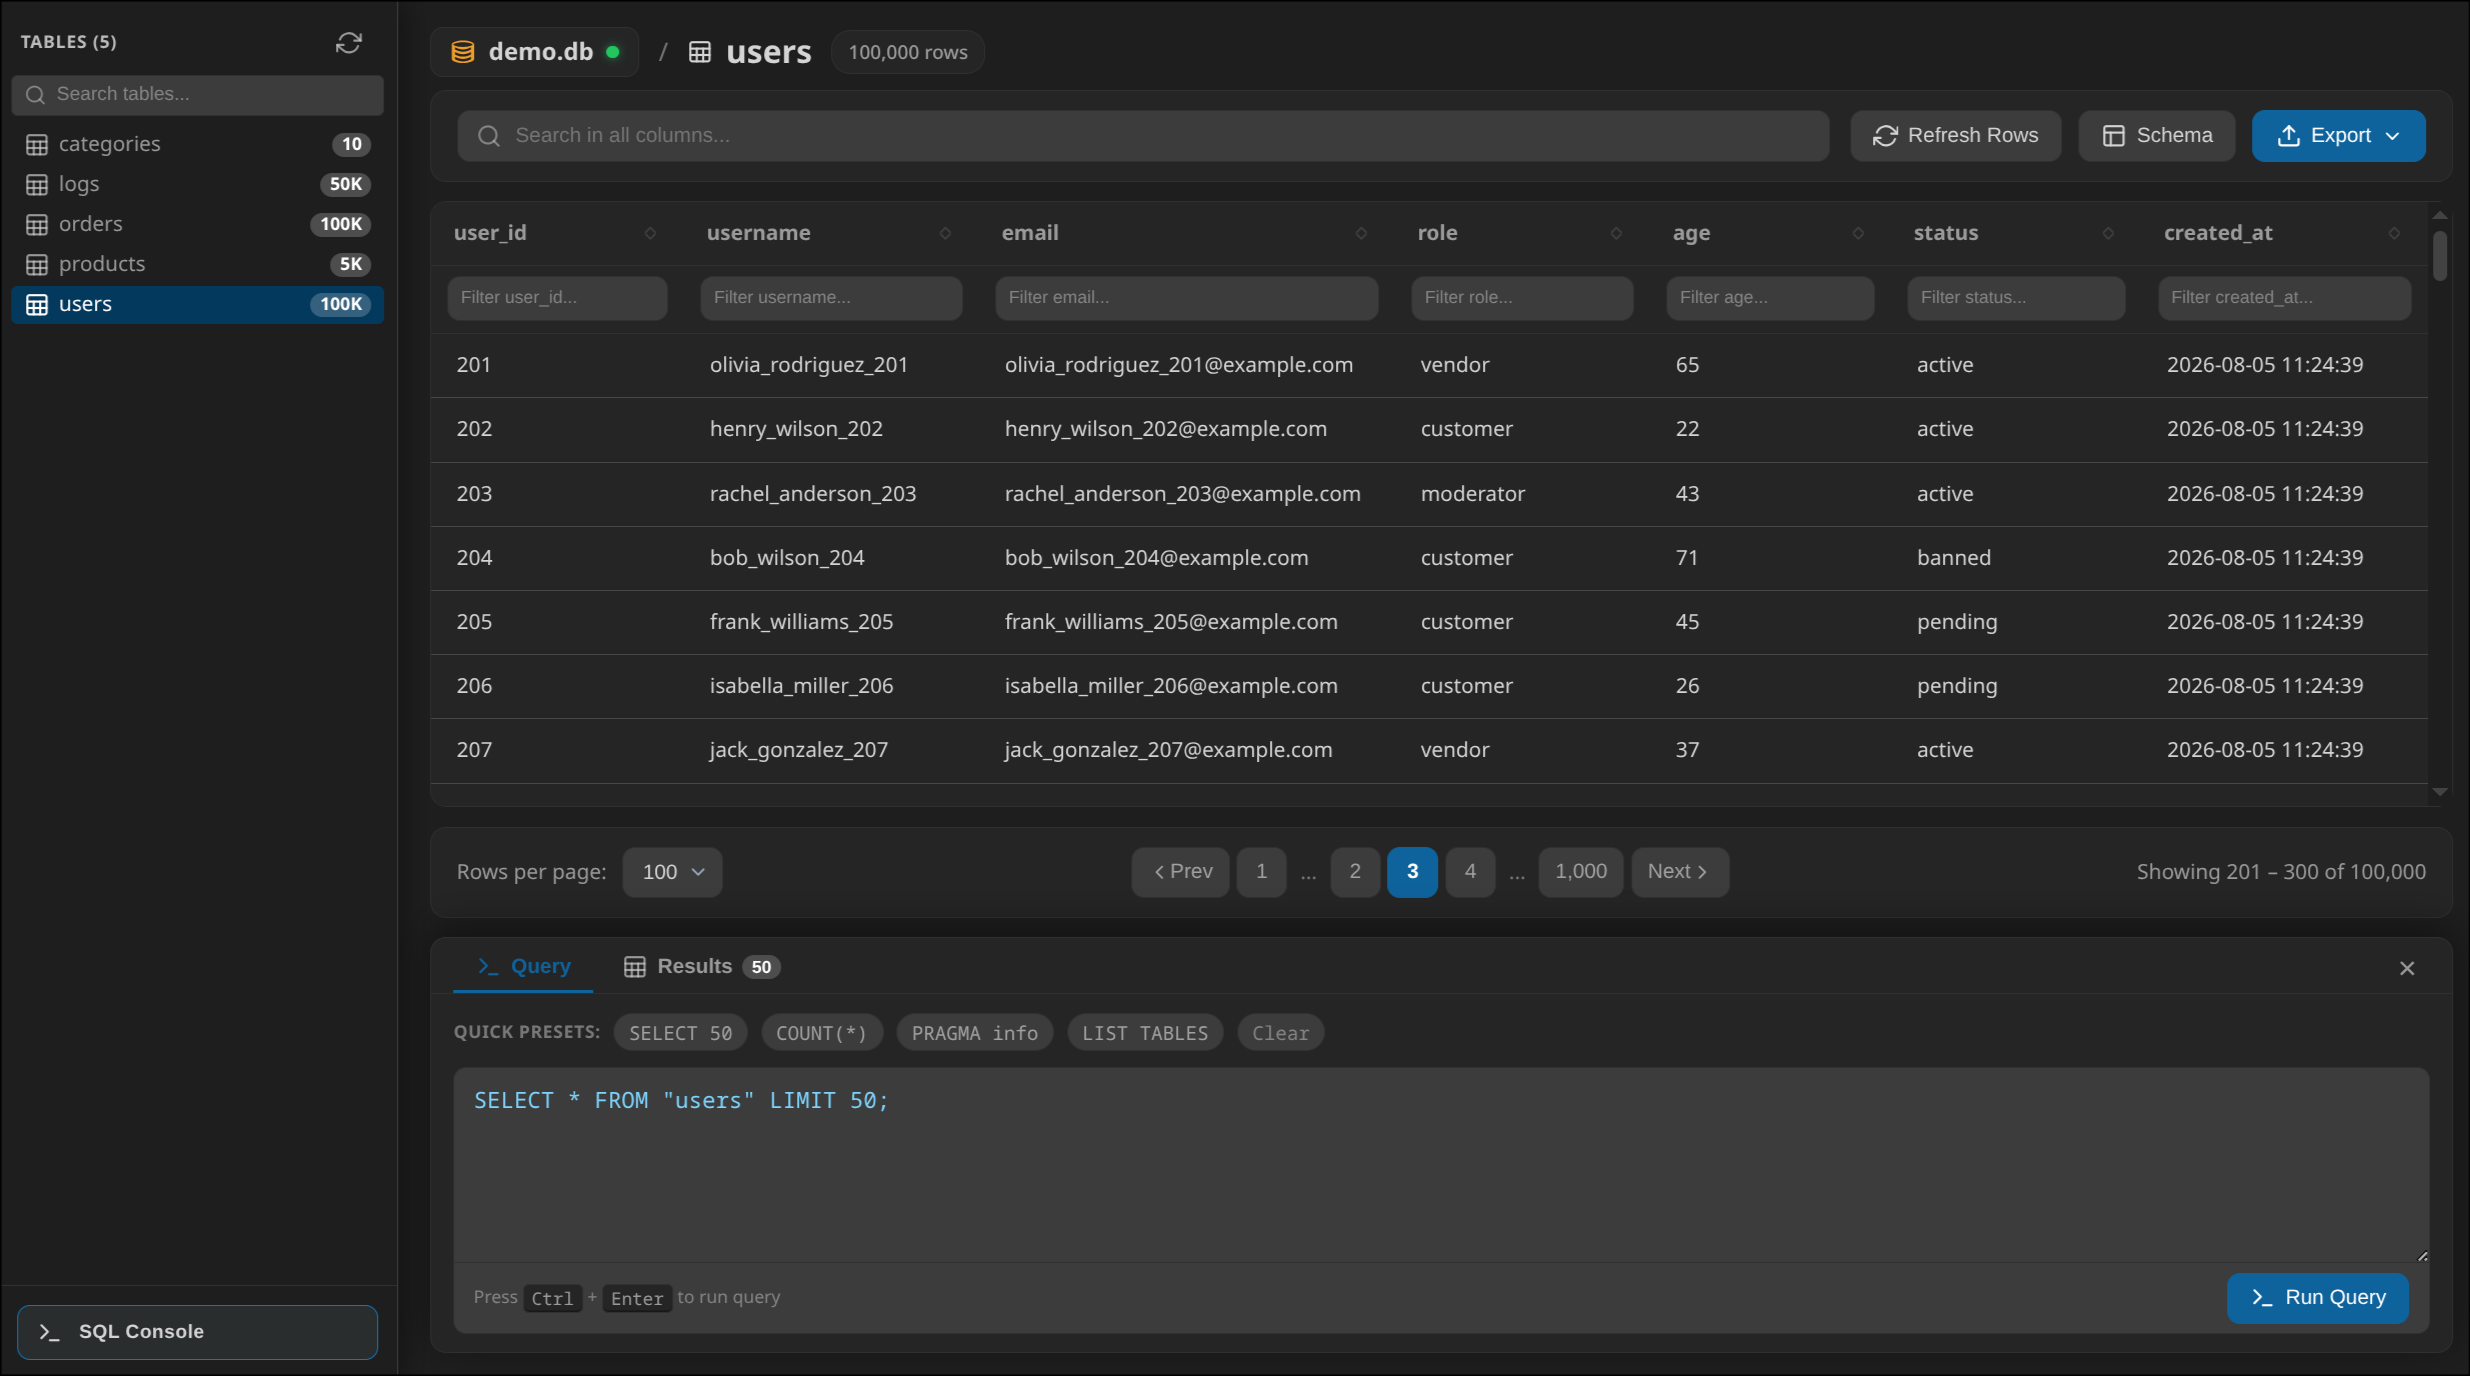Focus the Filter status field

click(2016, 298)
